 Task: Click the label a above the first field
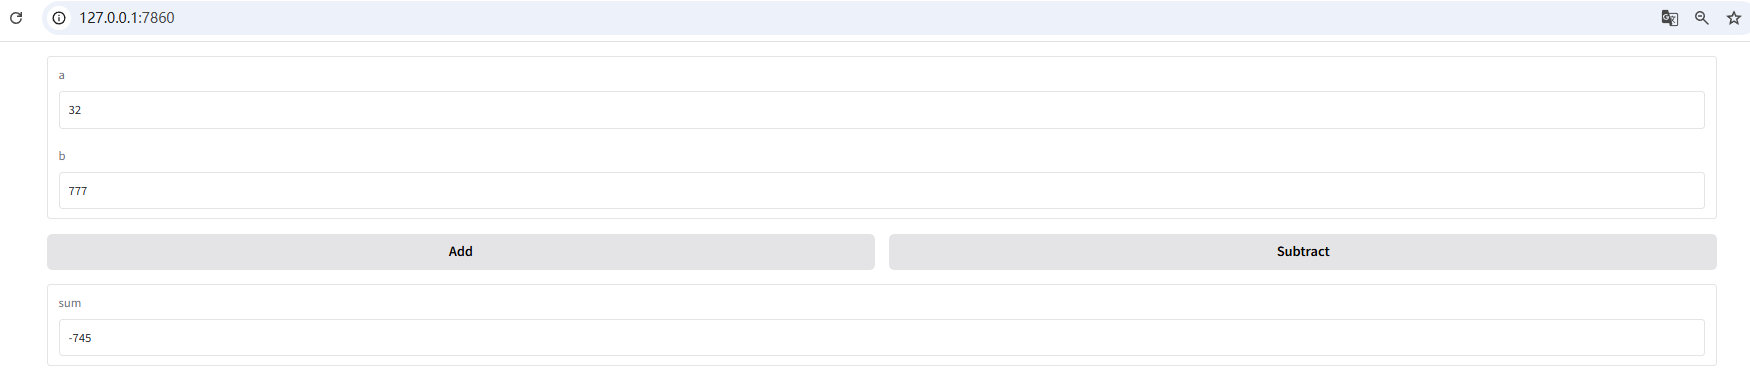pyautogui.click(x=61, y=75)
